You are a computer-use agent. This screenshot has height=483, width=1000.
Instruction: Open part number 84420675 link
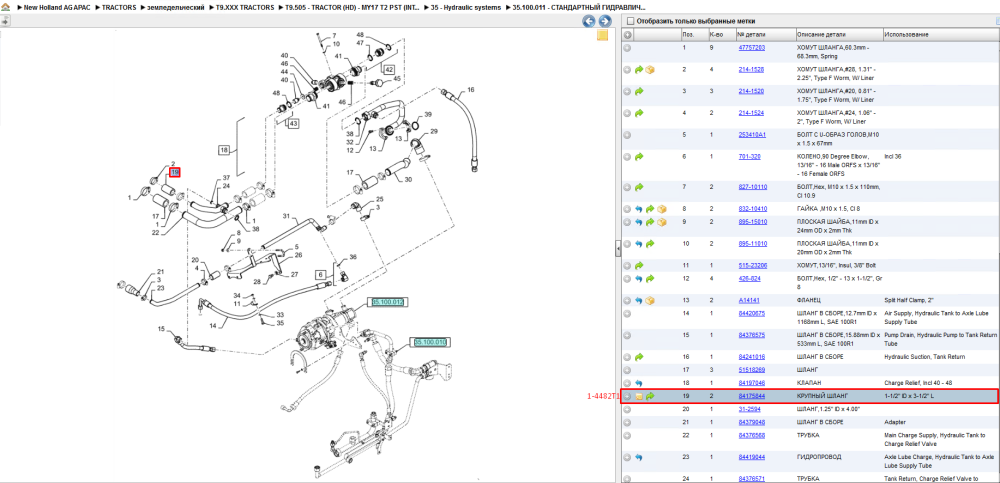[x=751, y=313]
